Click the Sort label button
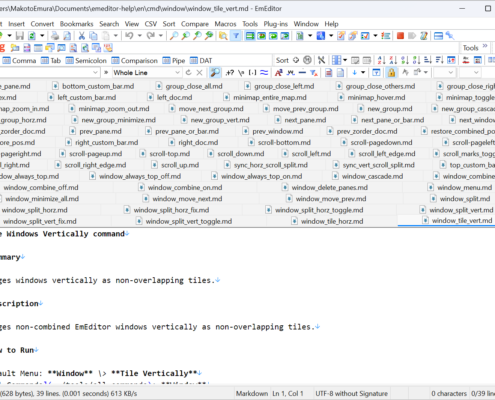The image size is (495, 400). pyautogui.click(x=282, y=60)
